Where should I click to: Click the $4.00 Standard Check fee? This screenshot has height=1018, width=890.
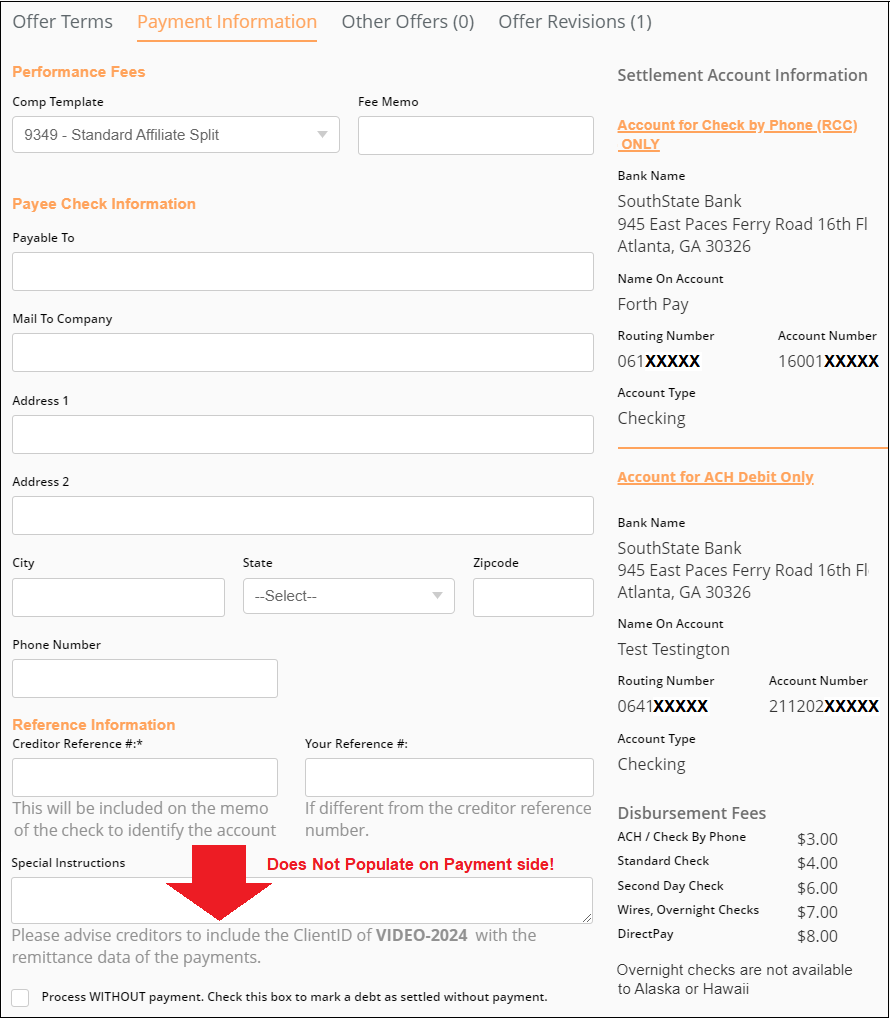tap(817, 863)
